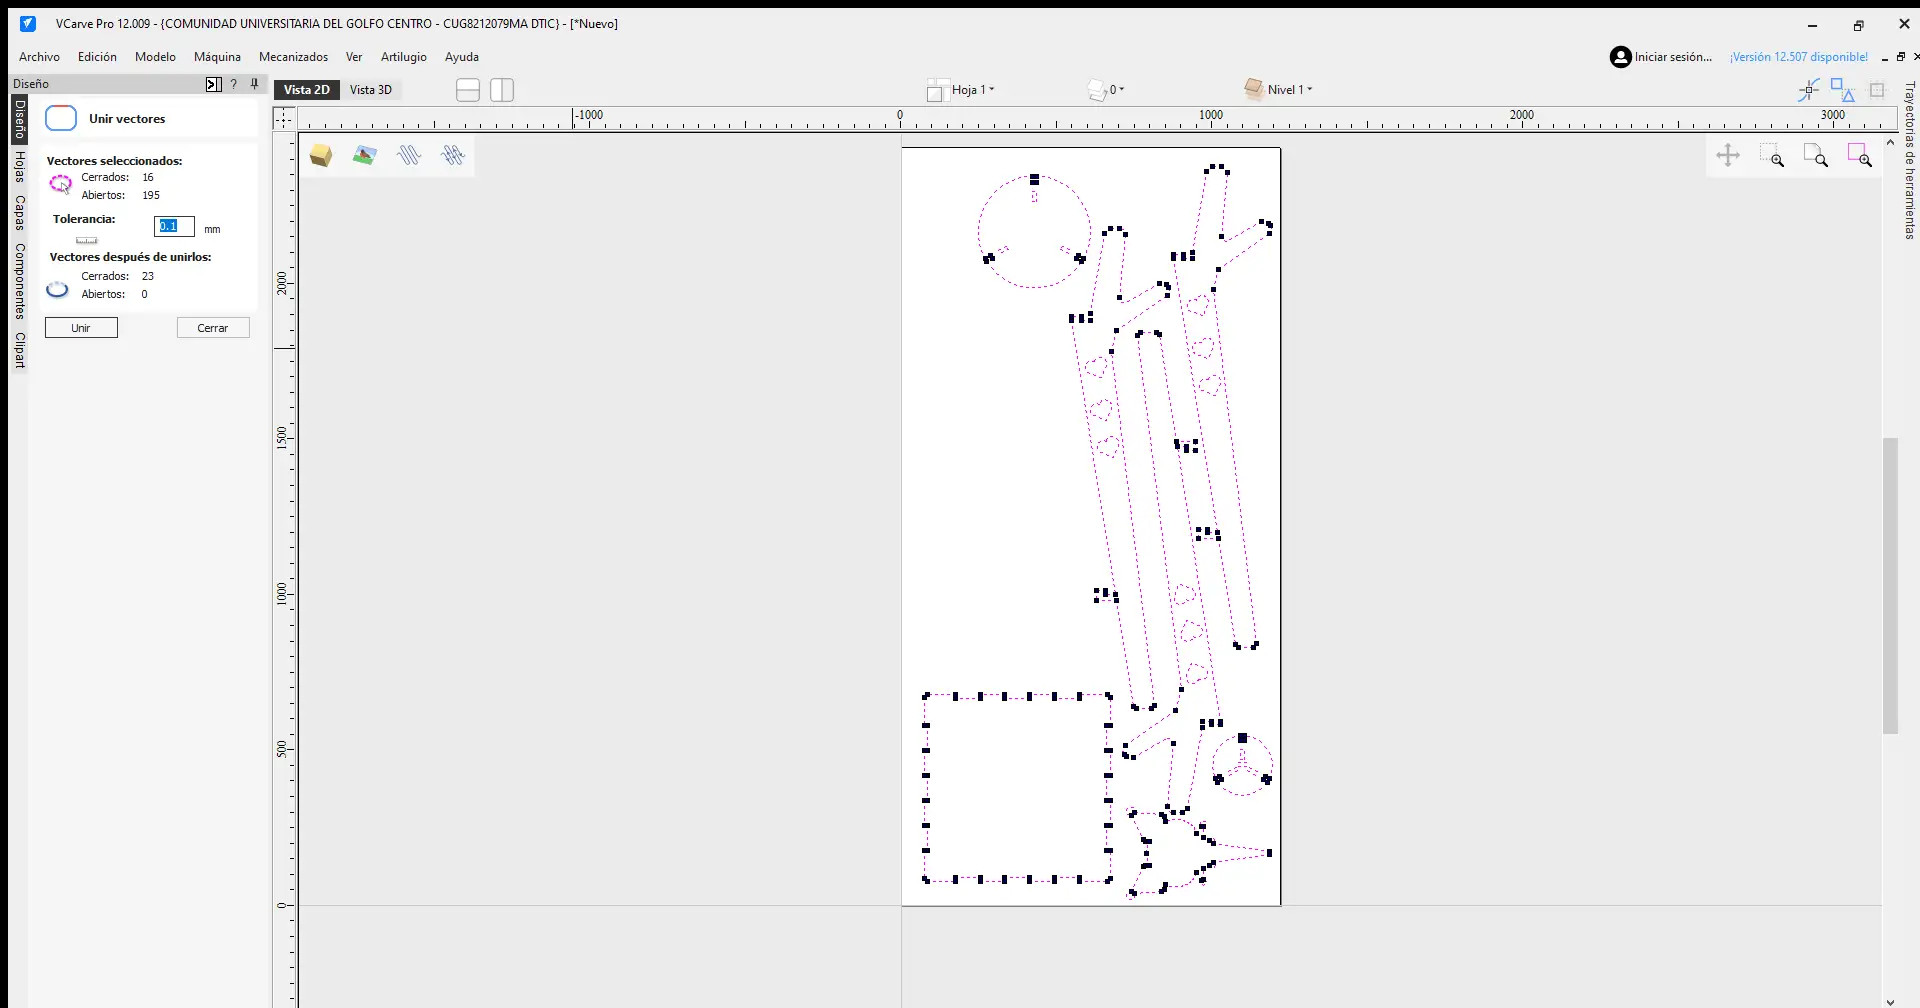Open the Ayuda menu
The height and width of the screenshot is (1008, 1920).
tap(462, 57)
